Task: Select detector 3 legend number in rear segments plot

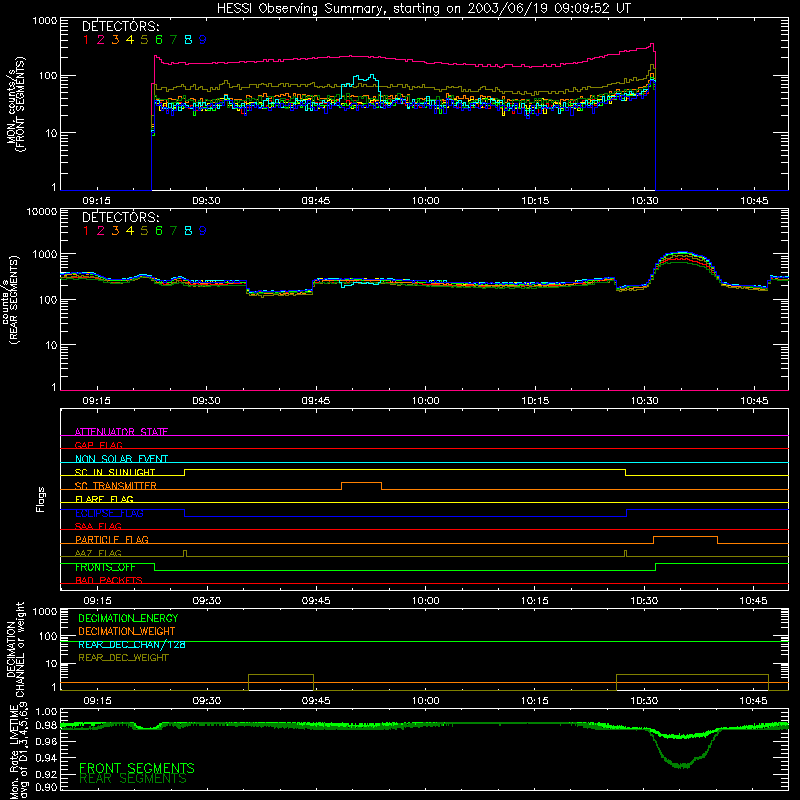Action: click(x=115, y=231)
